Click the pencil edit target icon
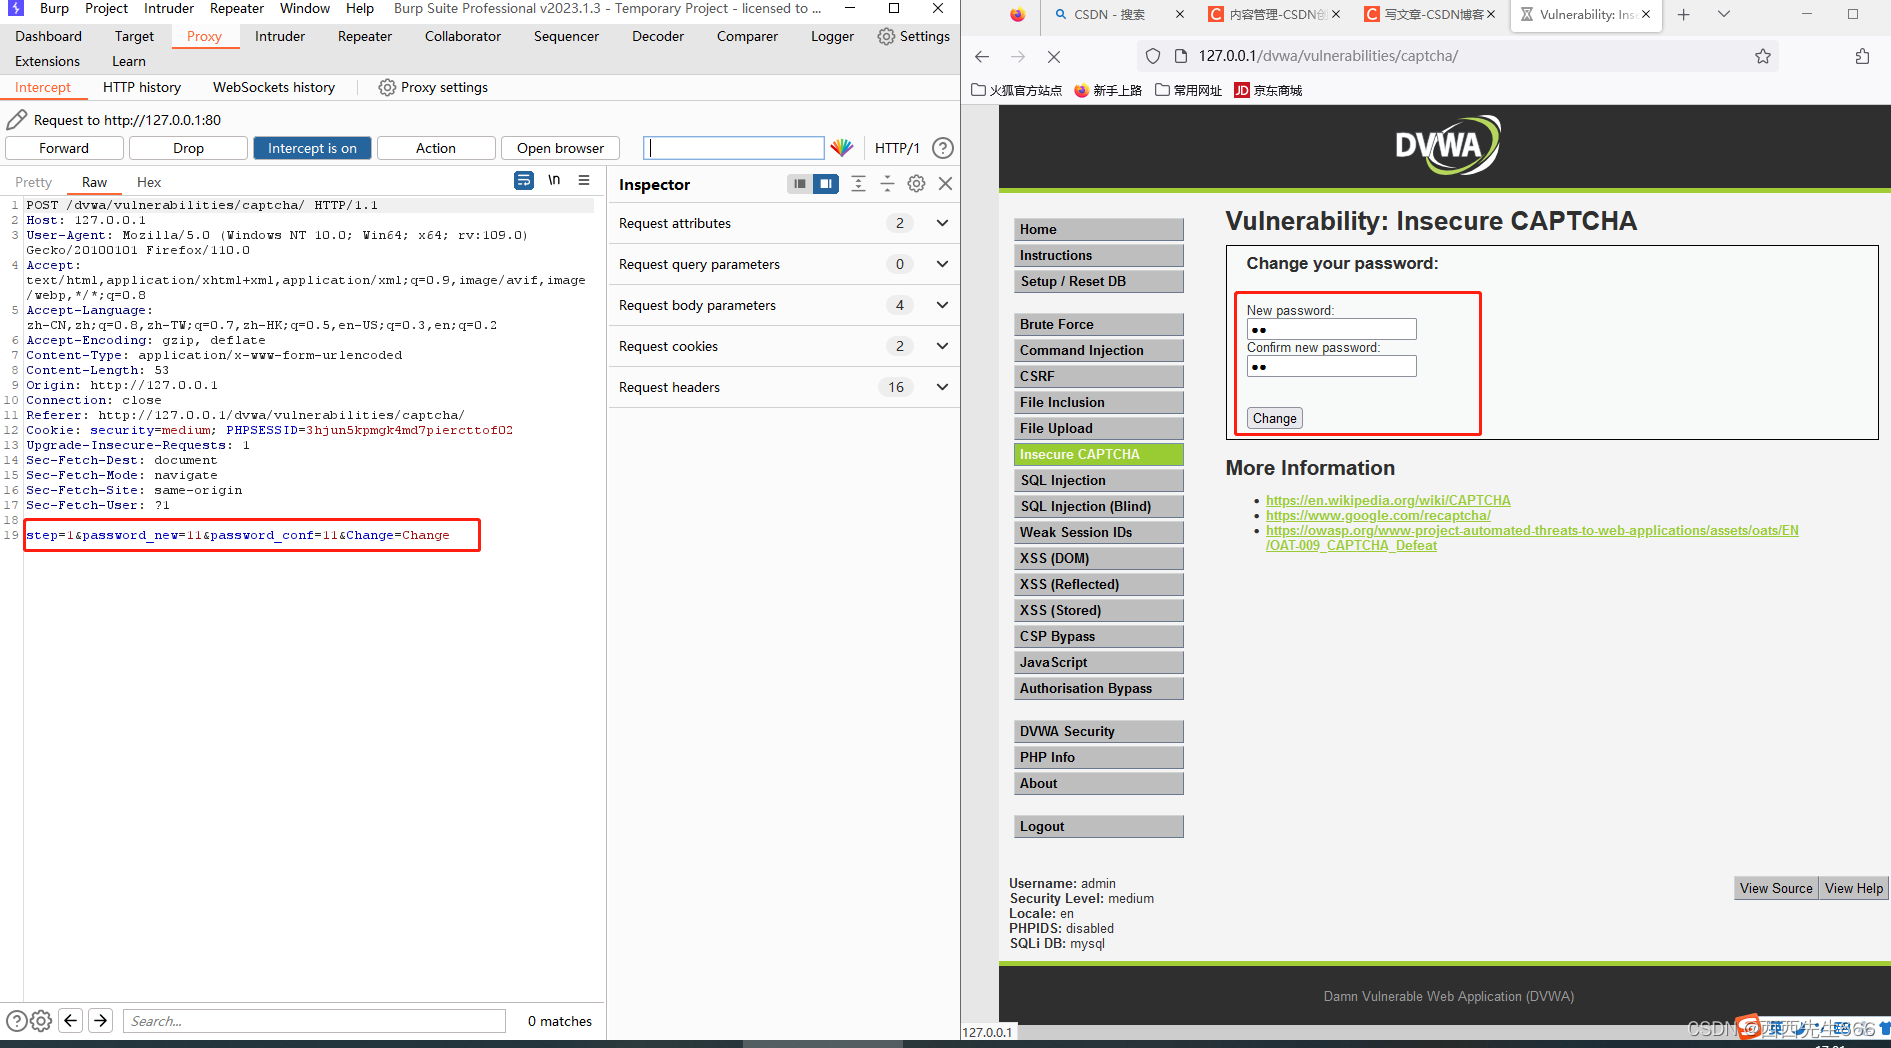 tap(16, 120)
